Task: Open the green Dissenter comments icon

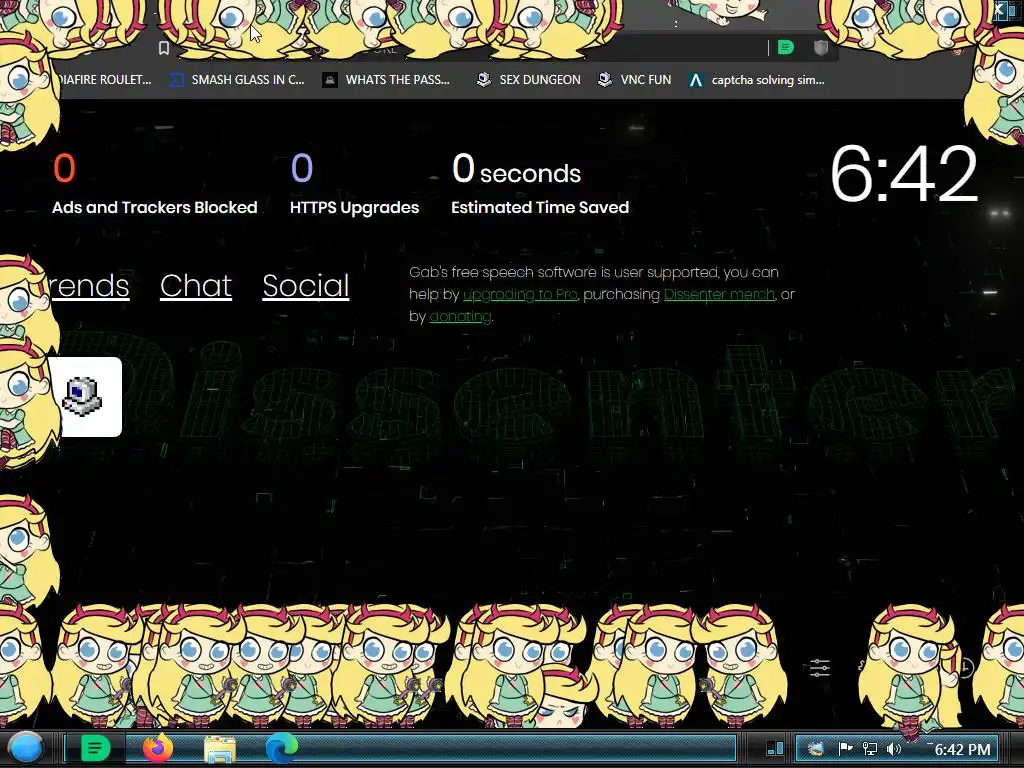Action: [786, 47]
